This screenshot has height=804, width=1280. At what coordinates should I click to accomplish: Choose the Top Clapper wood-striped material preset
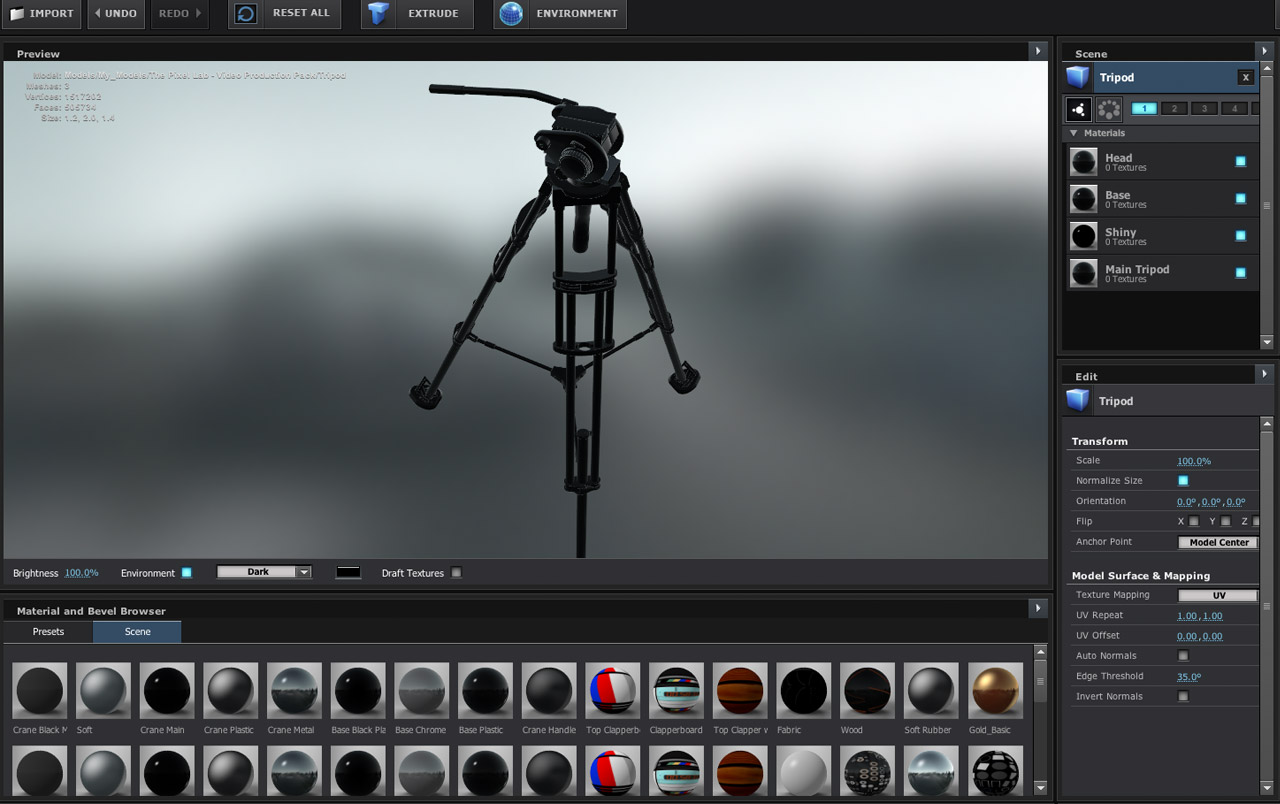tap(741, 690)
